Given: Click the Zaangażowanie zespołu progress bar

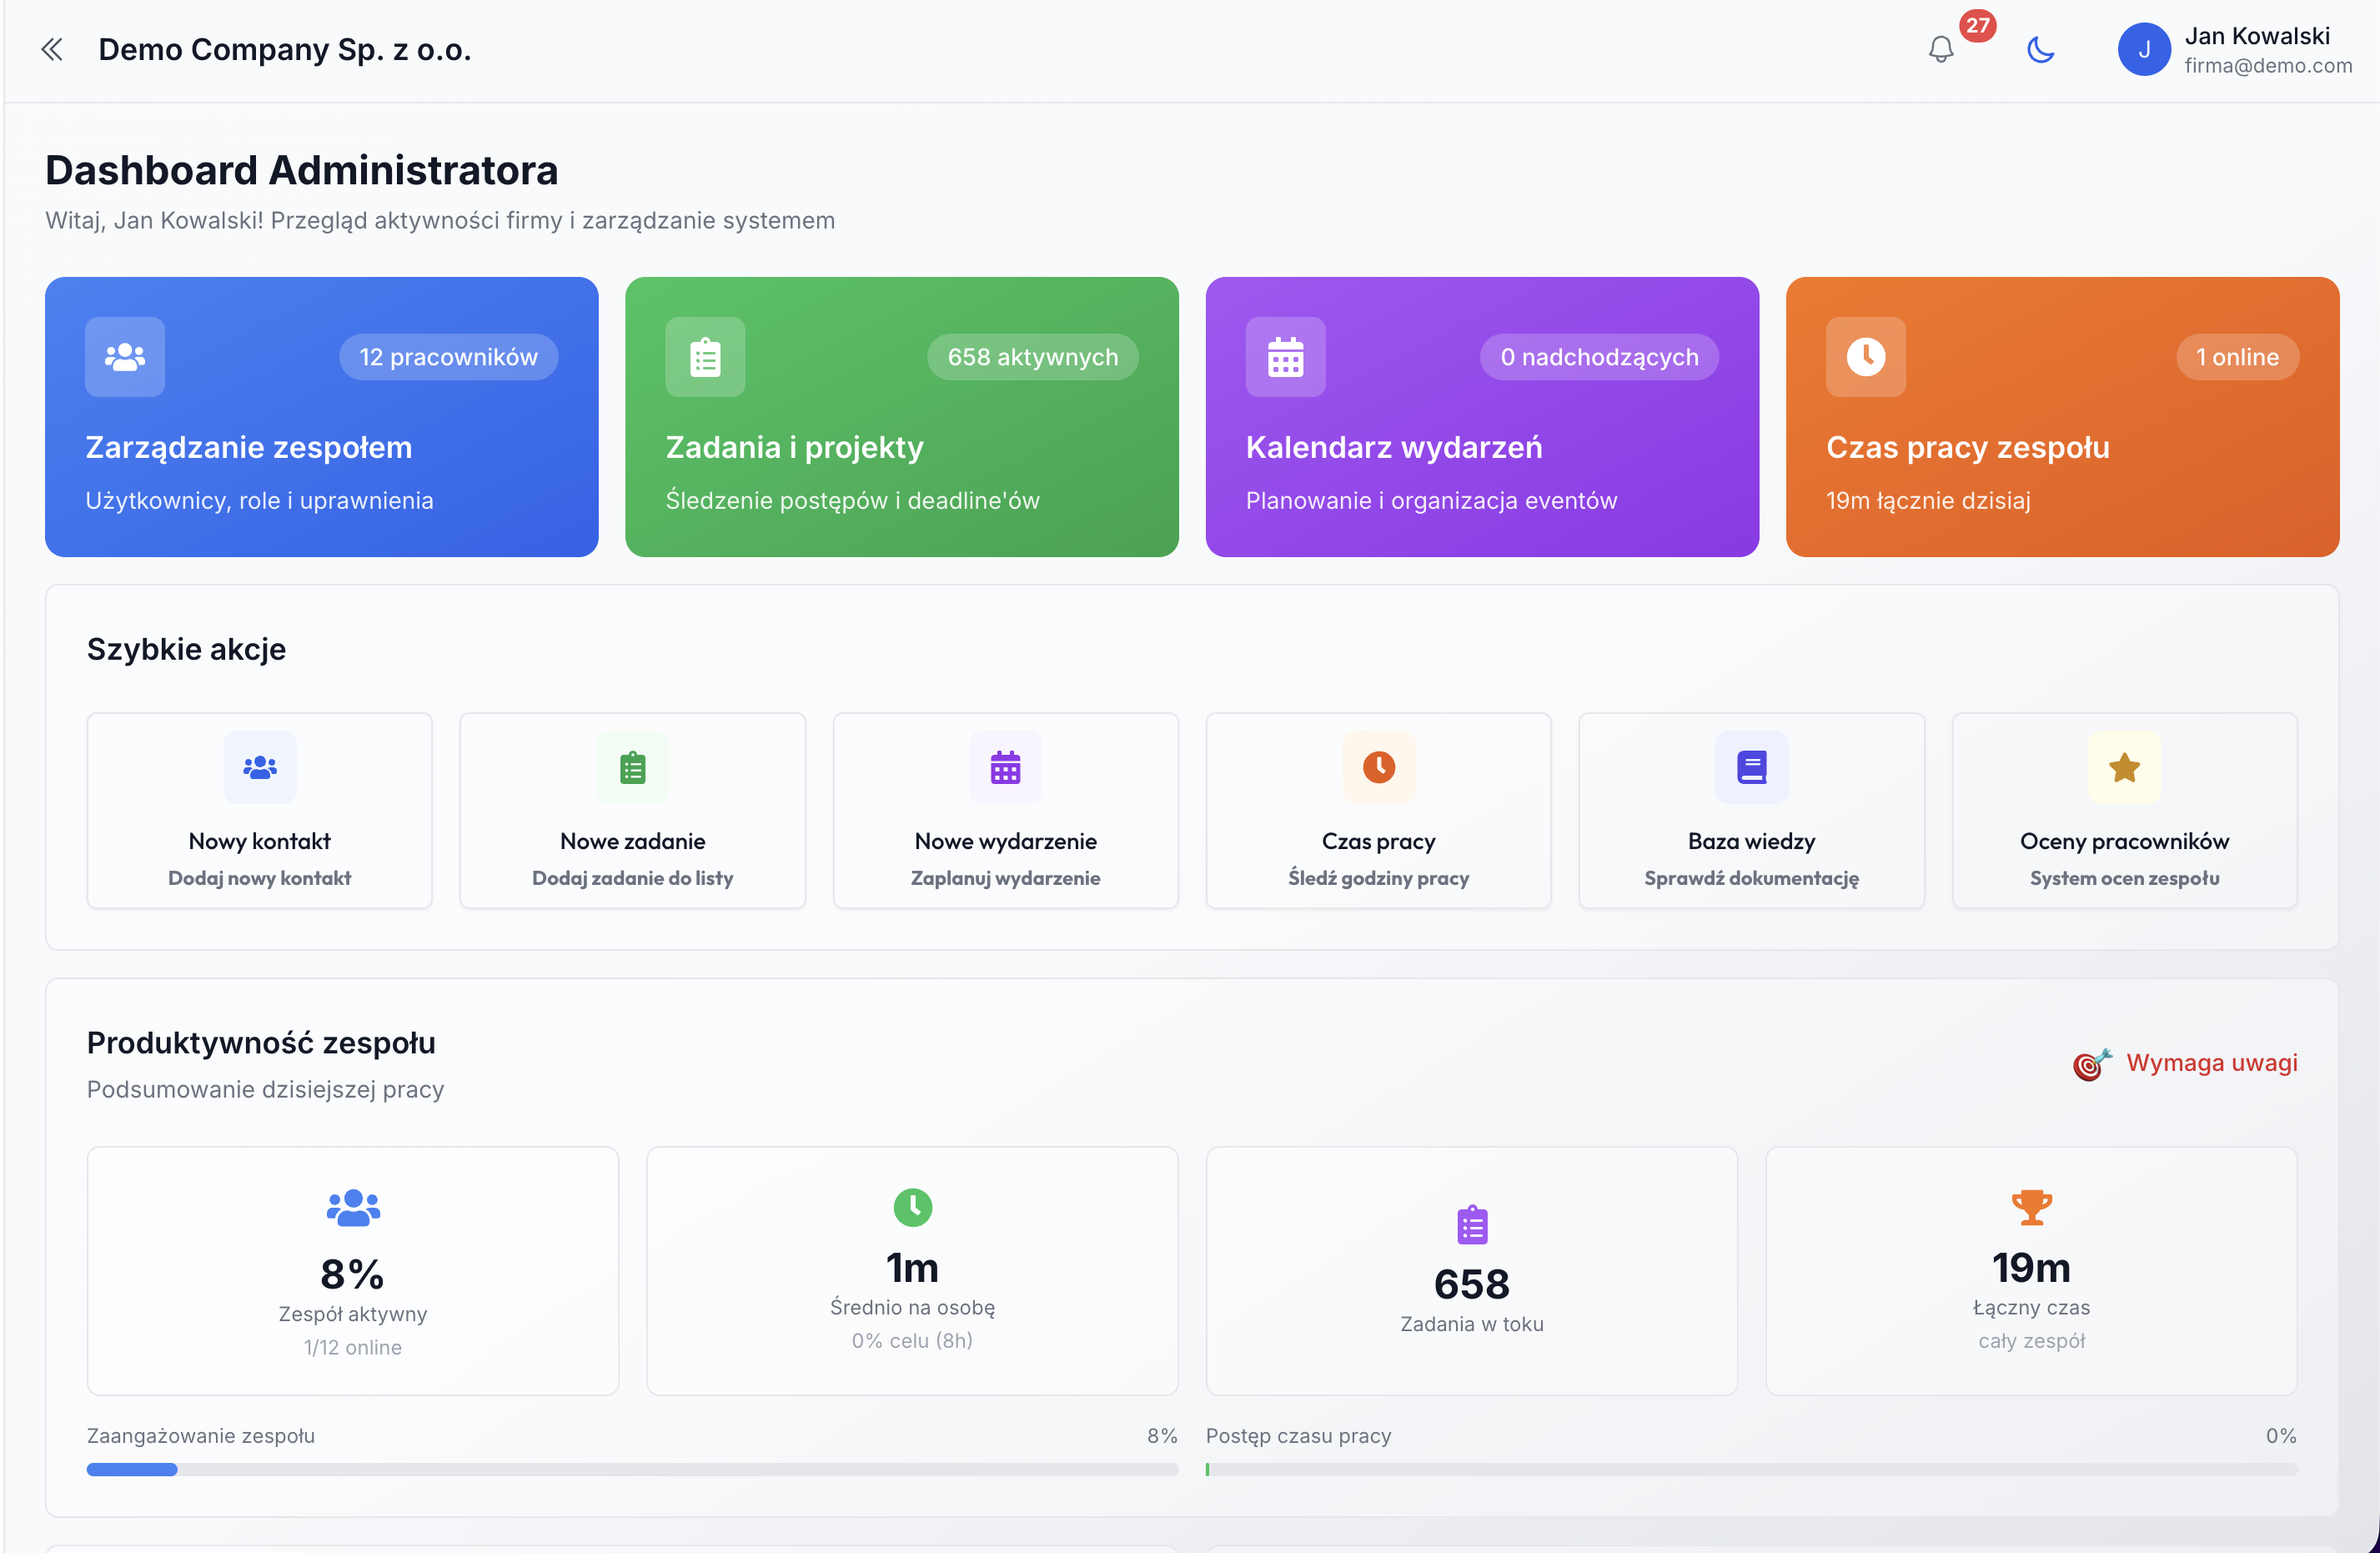Looking at the screenshot, I should pos(632,1469).
